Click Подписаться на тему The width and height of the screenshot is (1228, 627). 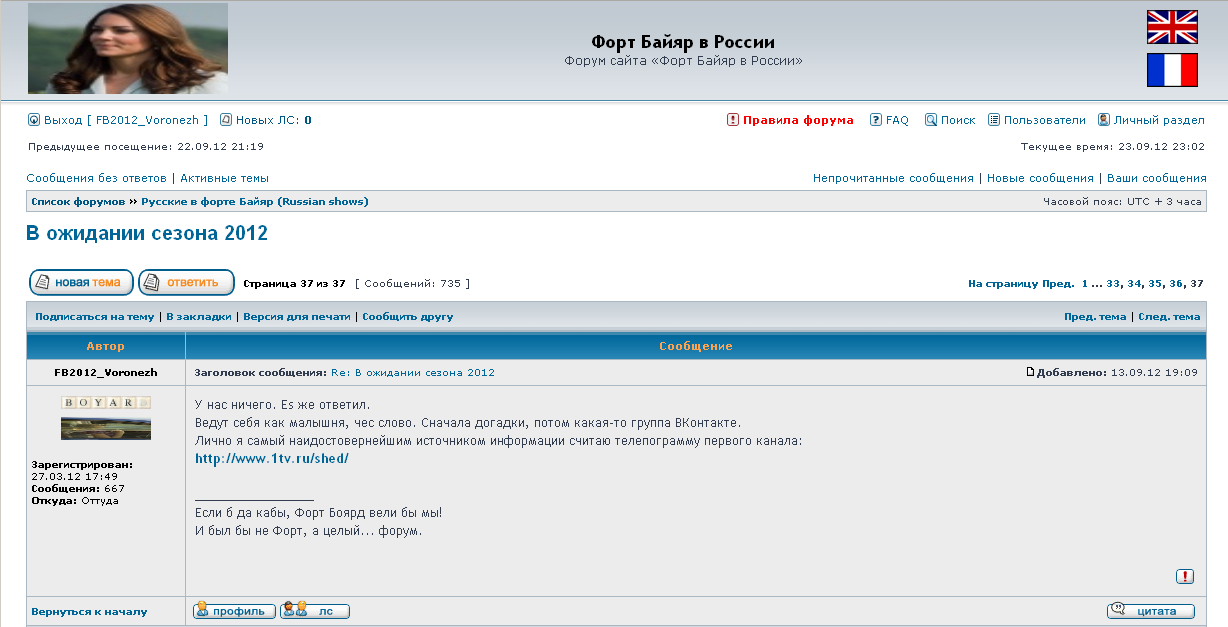[95, 317]
